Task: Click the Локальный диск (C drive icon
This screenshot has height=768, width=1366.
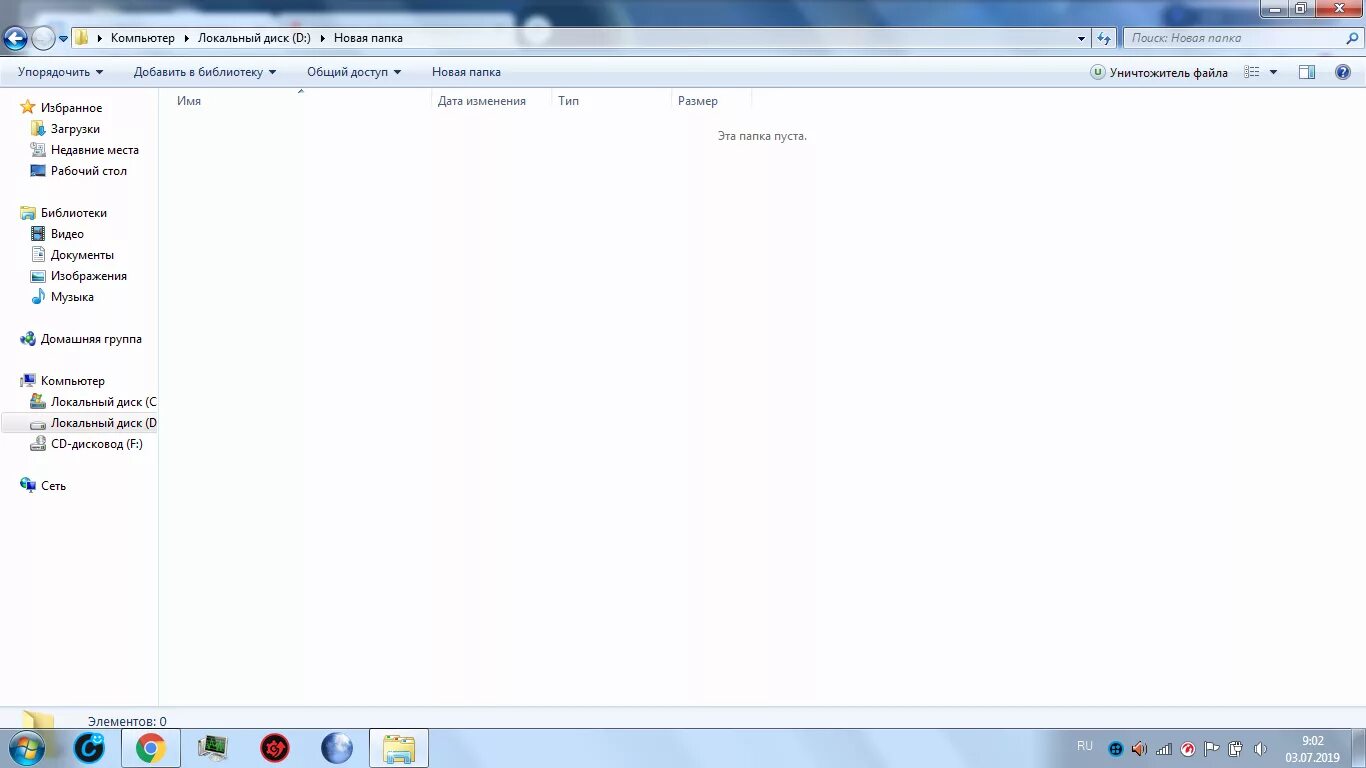Action: tap(38, 402)
